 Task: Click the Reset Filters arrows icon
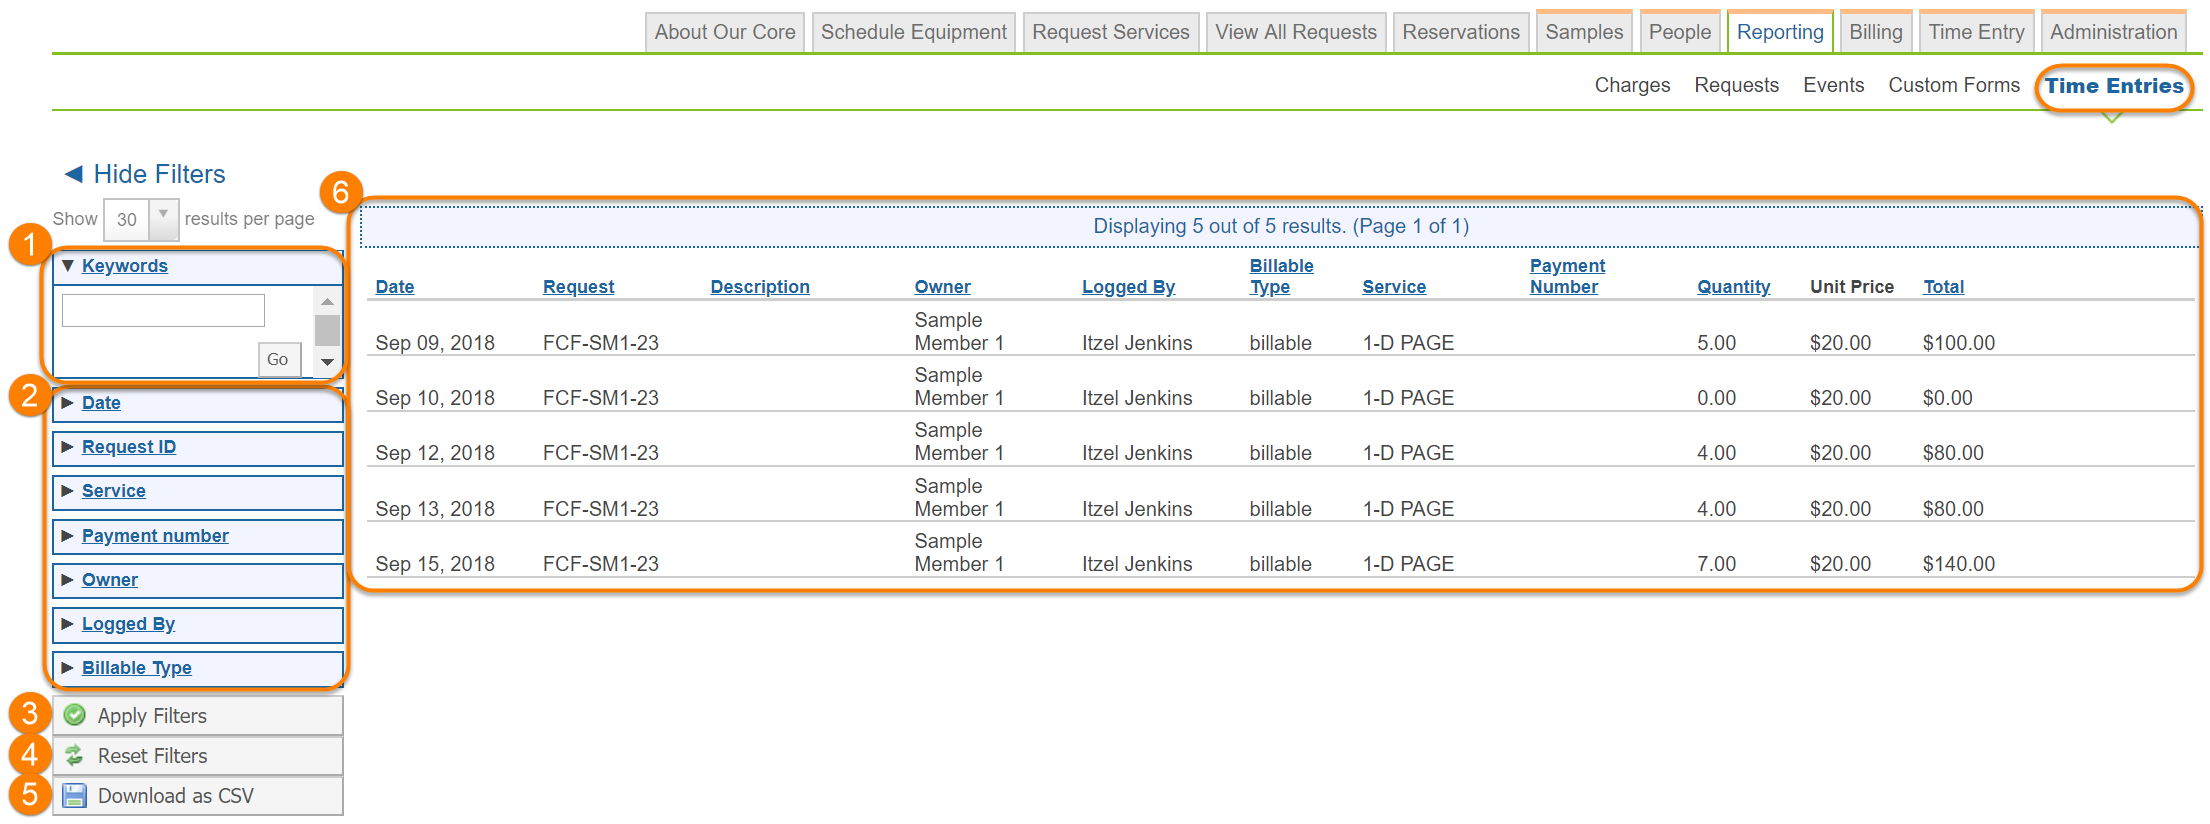click(x=75, y=756)
